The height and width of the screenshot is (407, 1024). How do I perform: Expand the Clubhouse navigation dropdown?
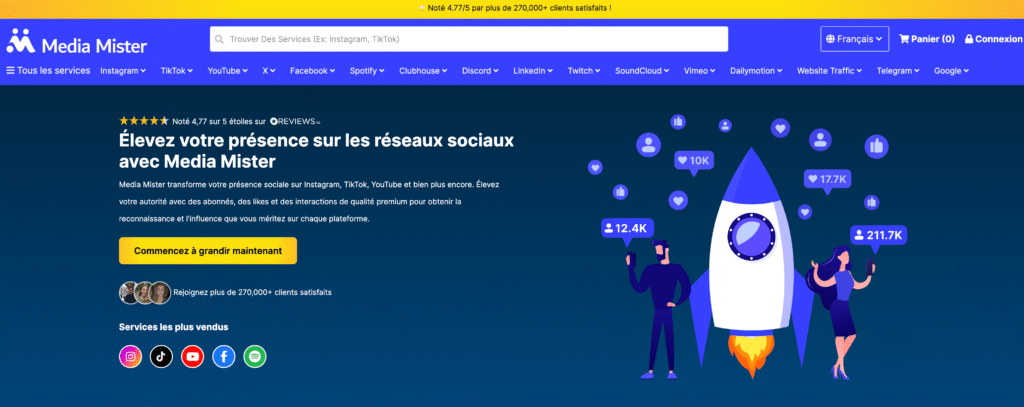click(423, 71)
